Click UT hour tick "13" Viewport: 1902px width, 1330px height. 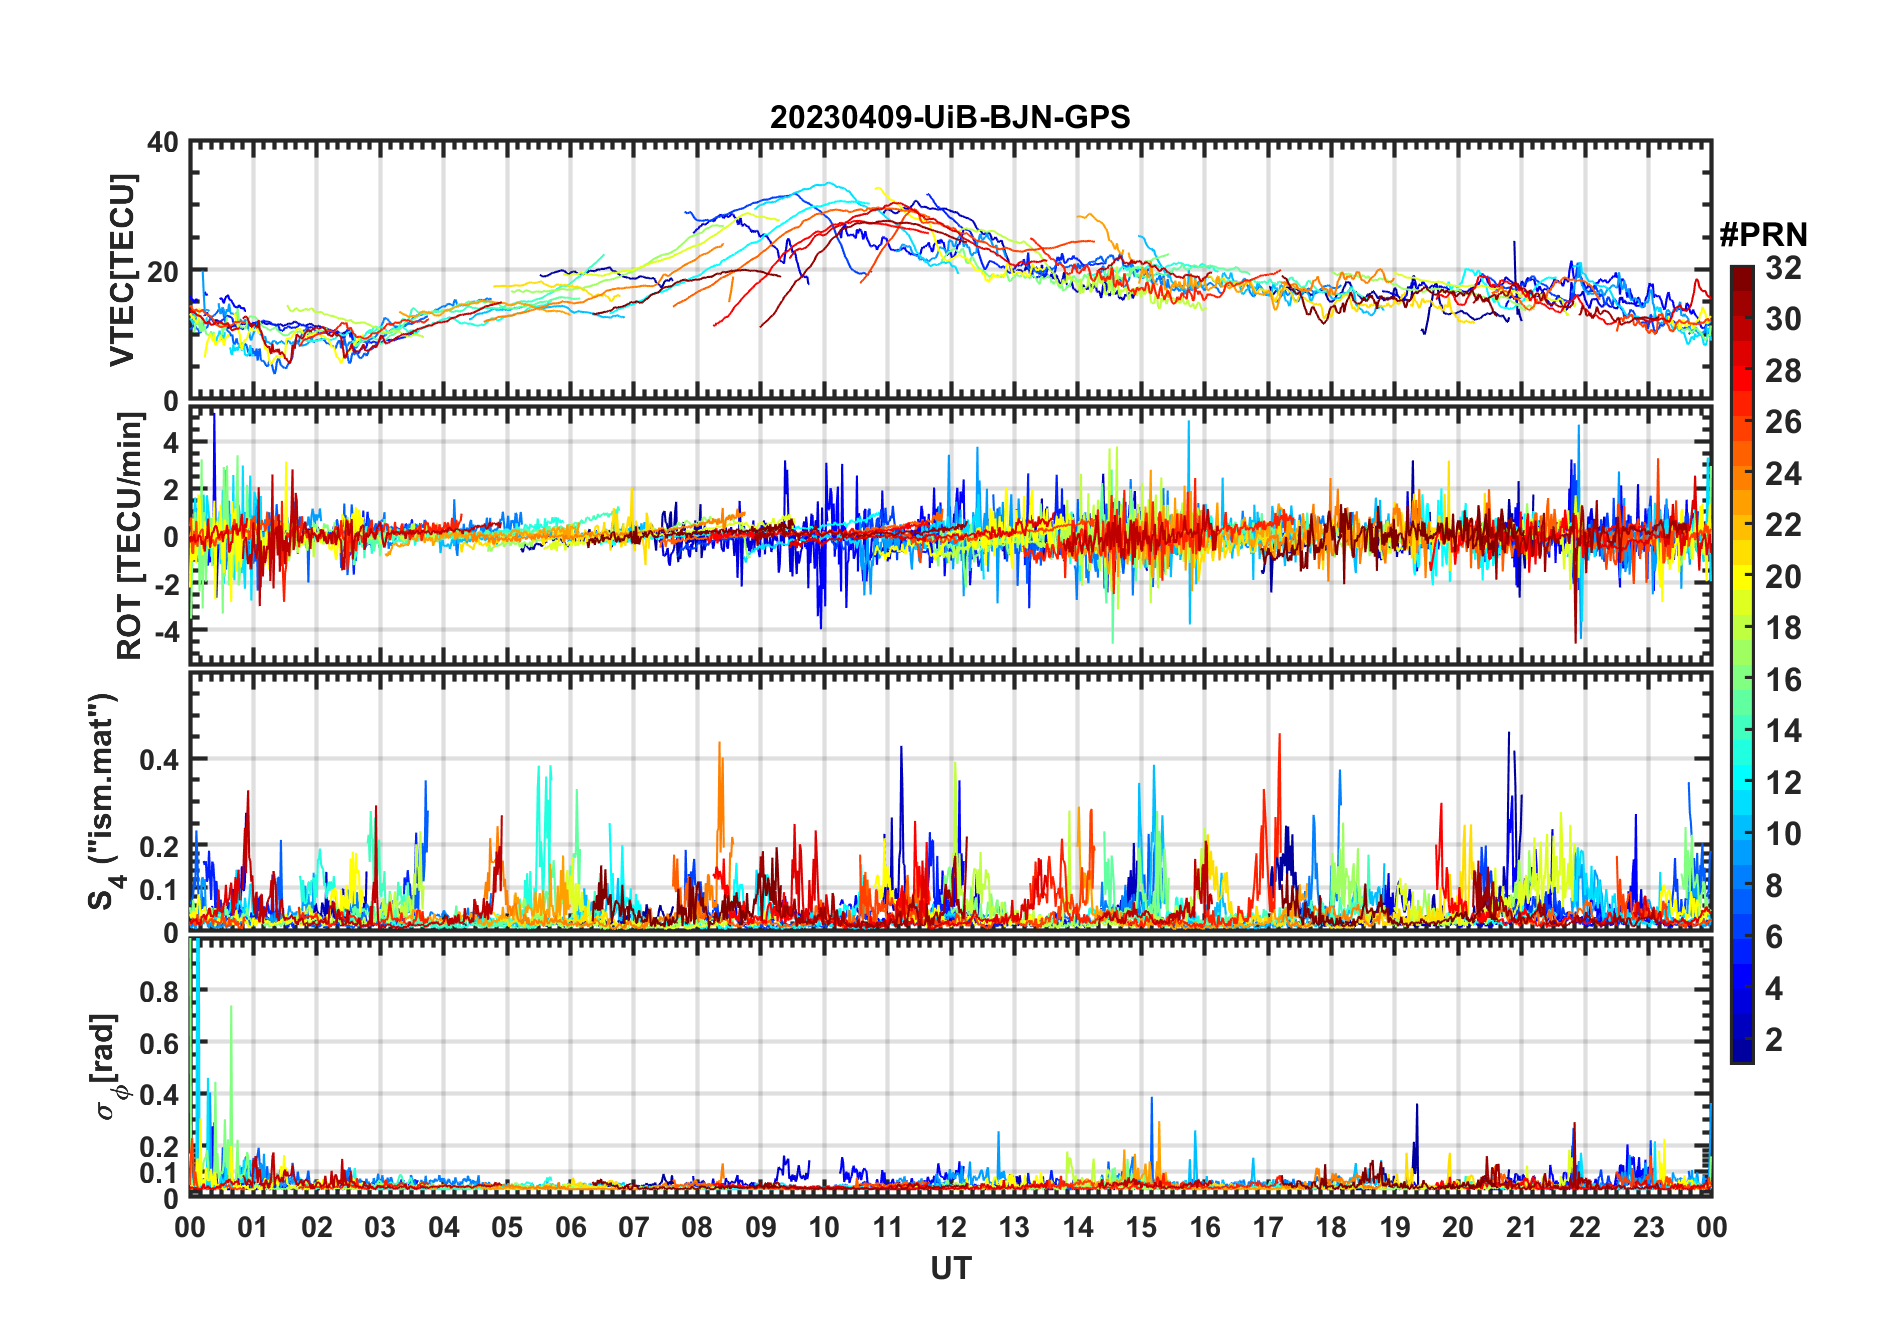(1014, 1227)
